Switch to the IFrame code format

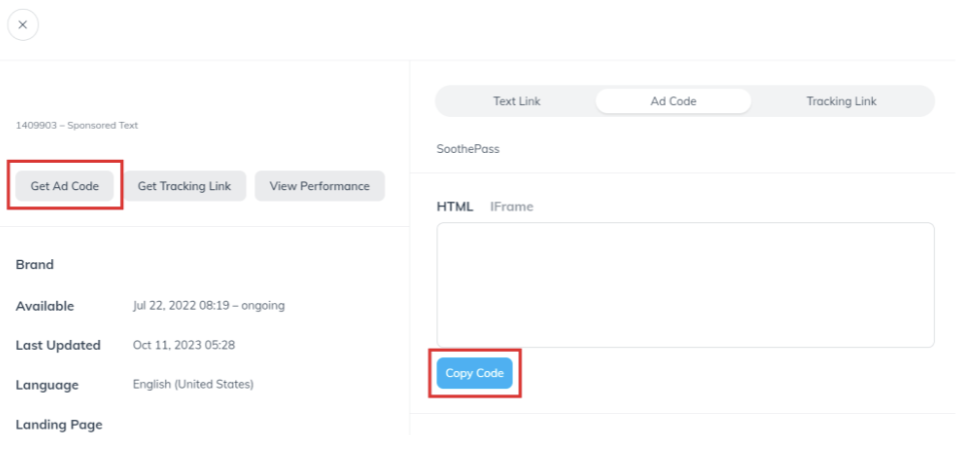tap(511, 207)
